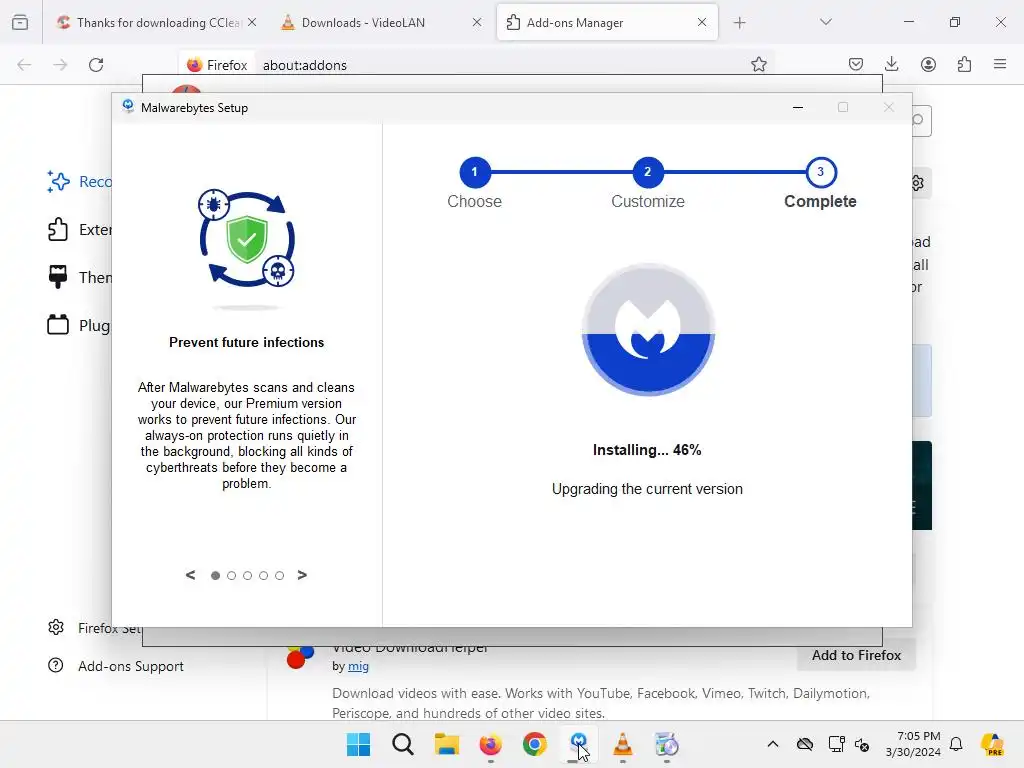Viewport: 1024px width, 768px height.
Task: Bookmark this page with the star
Action: pos(758,65)
